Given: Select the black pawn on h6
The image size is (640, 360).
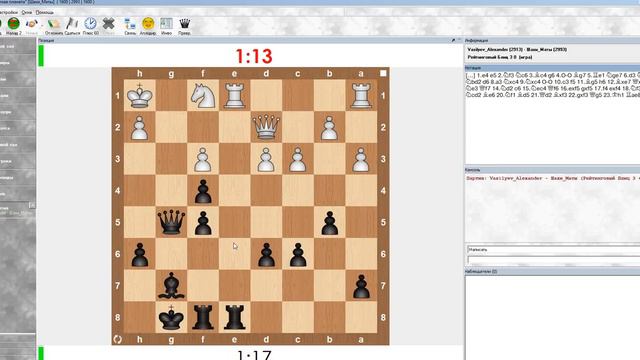Looking at the screenshot, I should (140, 254).
